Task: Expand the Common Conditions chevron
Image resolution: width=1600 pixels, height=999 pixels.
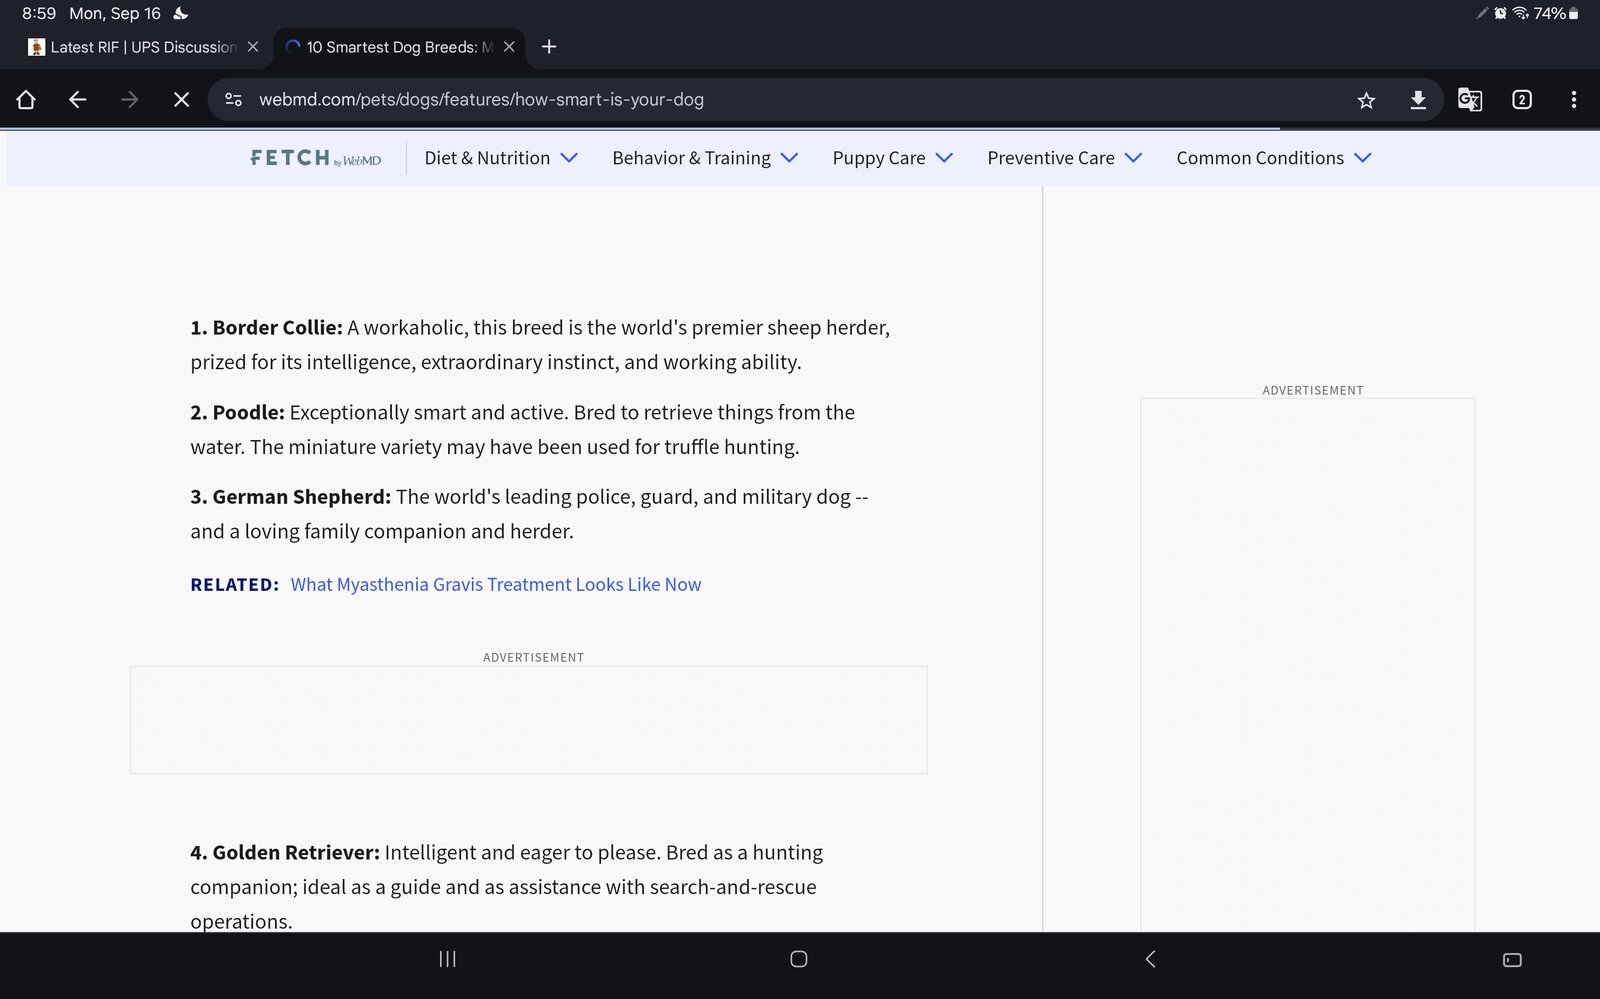Action: pyautogui.click(x=1362, y=158)
